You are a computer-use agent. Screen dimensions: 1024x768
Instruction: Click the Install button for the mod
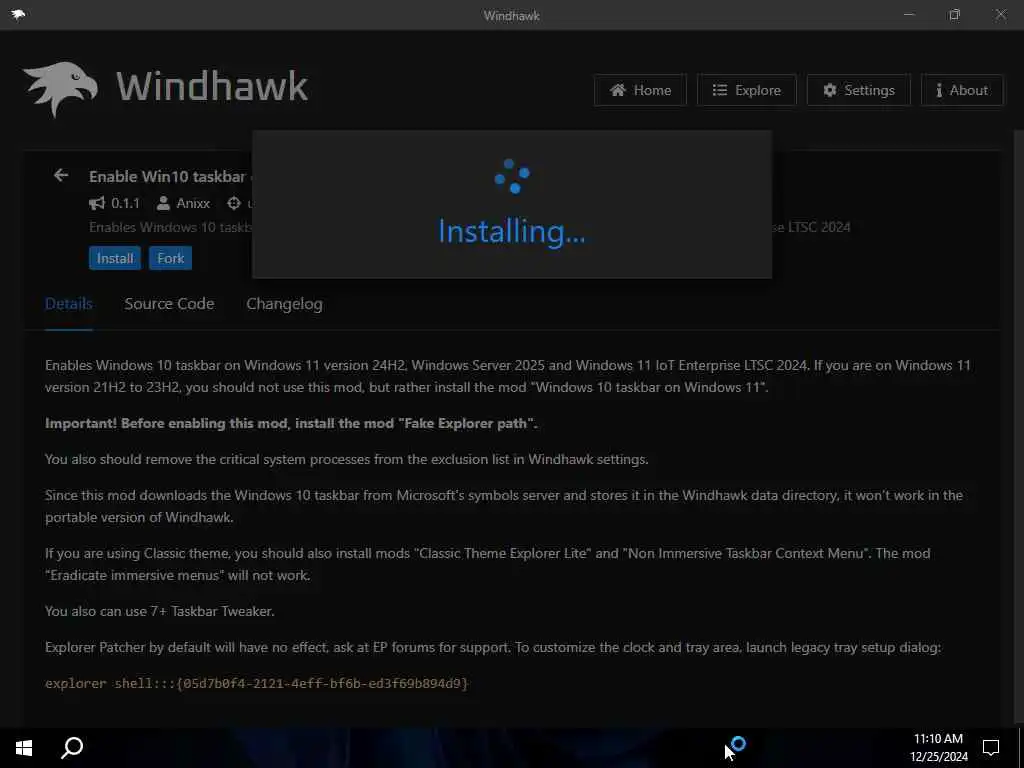[115, 258]
